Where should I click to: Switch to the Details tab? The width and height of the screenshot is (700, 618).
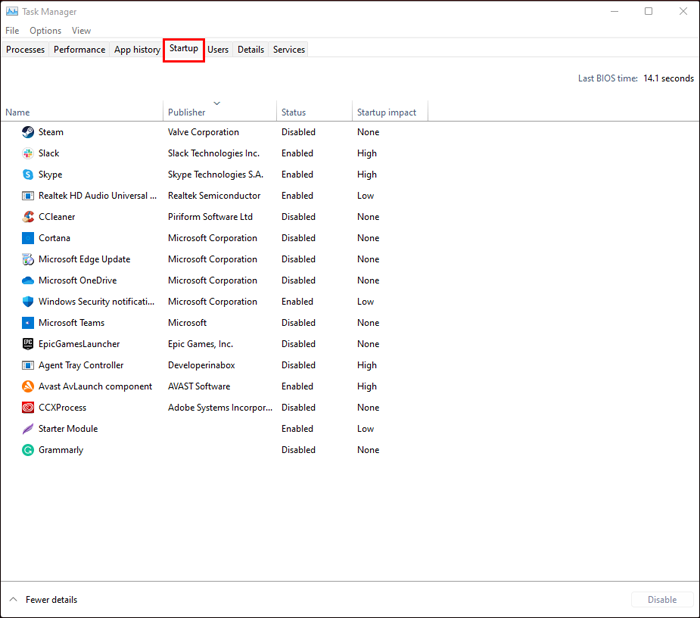pyautogui.click(x=250, y=50)
